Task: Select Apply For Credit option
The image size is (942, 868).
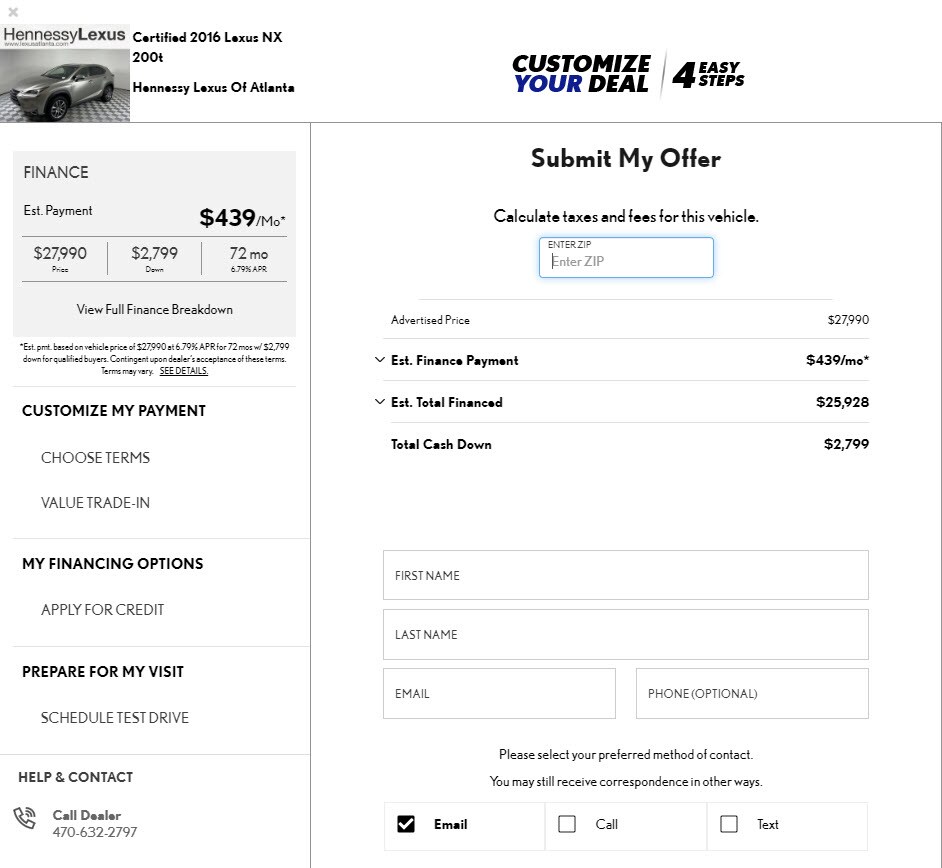Action: [x=103, y=610]
